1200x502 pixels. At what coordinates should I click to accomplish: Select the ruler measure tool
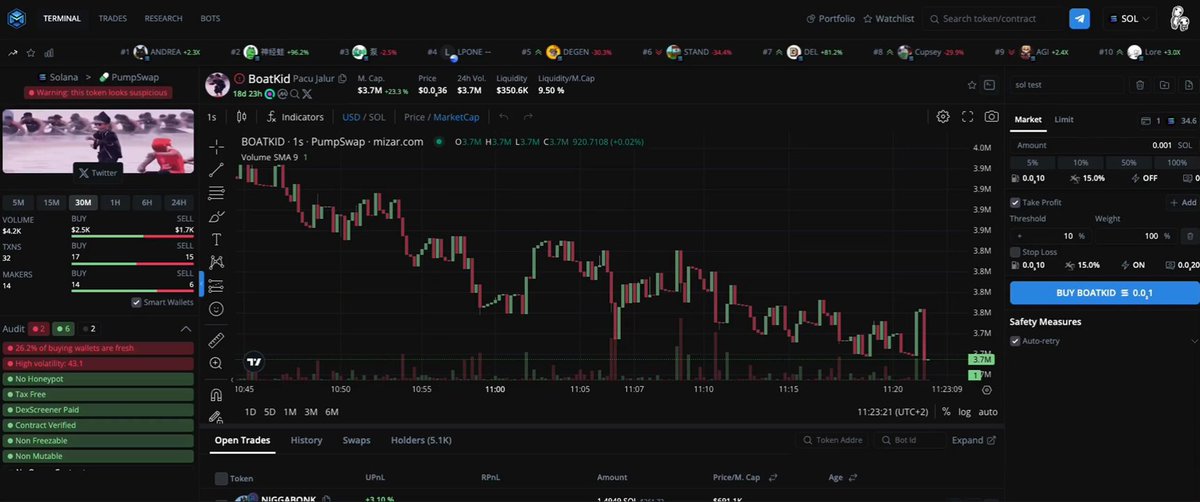[x=216, y=340]
